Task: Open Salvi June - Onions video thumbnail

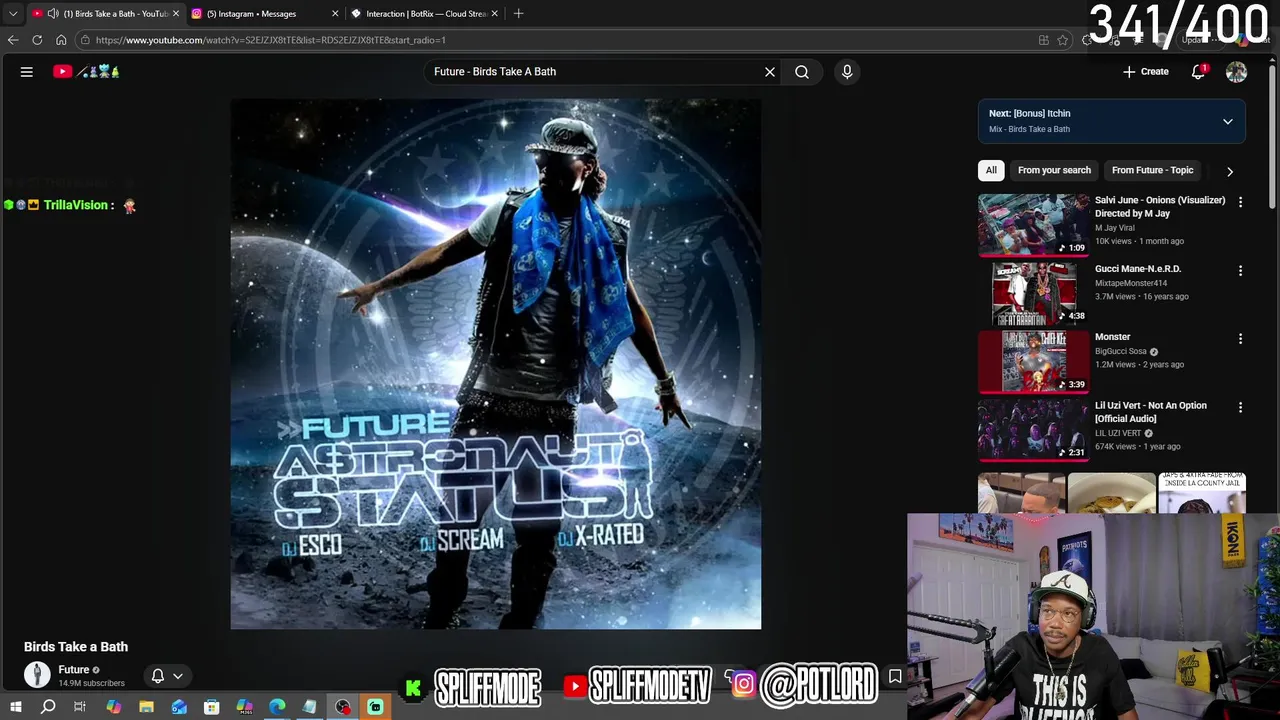Action: click(1034, 224)
